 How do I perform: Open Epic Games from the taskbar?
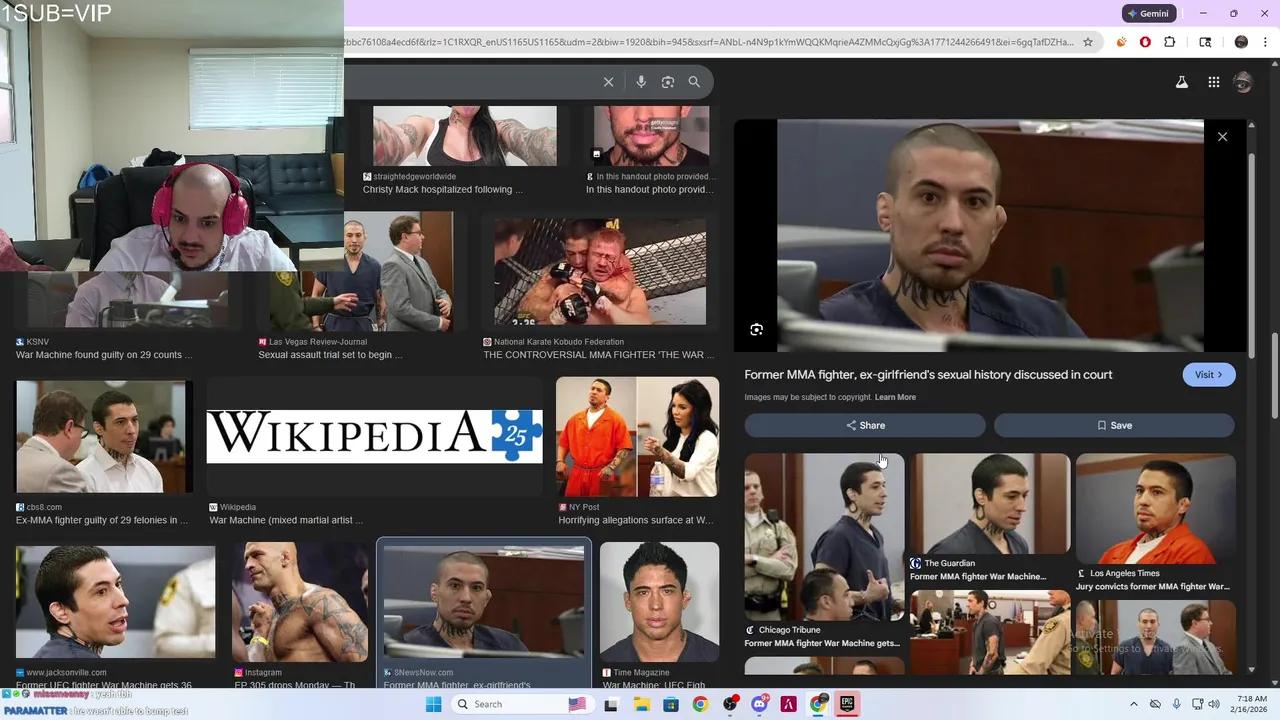[847, 704]
